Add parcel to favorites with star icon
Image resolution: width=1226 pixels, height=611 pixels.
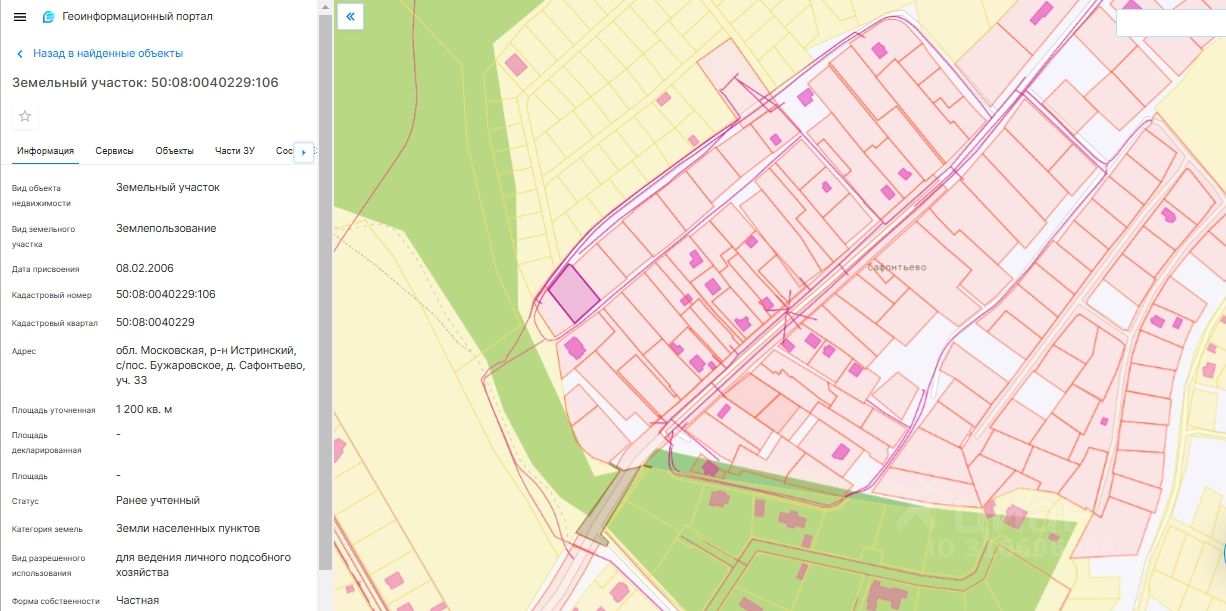[x=25, y=116]
